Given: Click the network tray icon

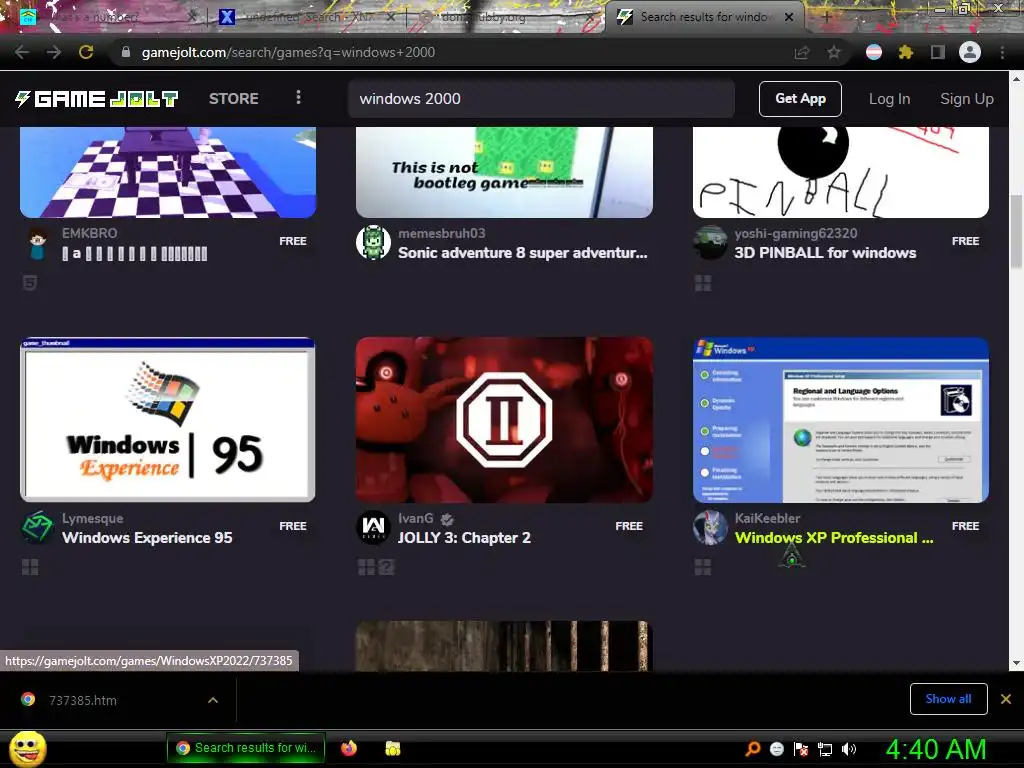Looking at the screenshot, I should point(825,749).
